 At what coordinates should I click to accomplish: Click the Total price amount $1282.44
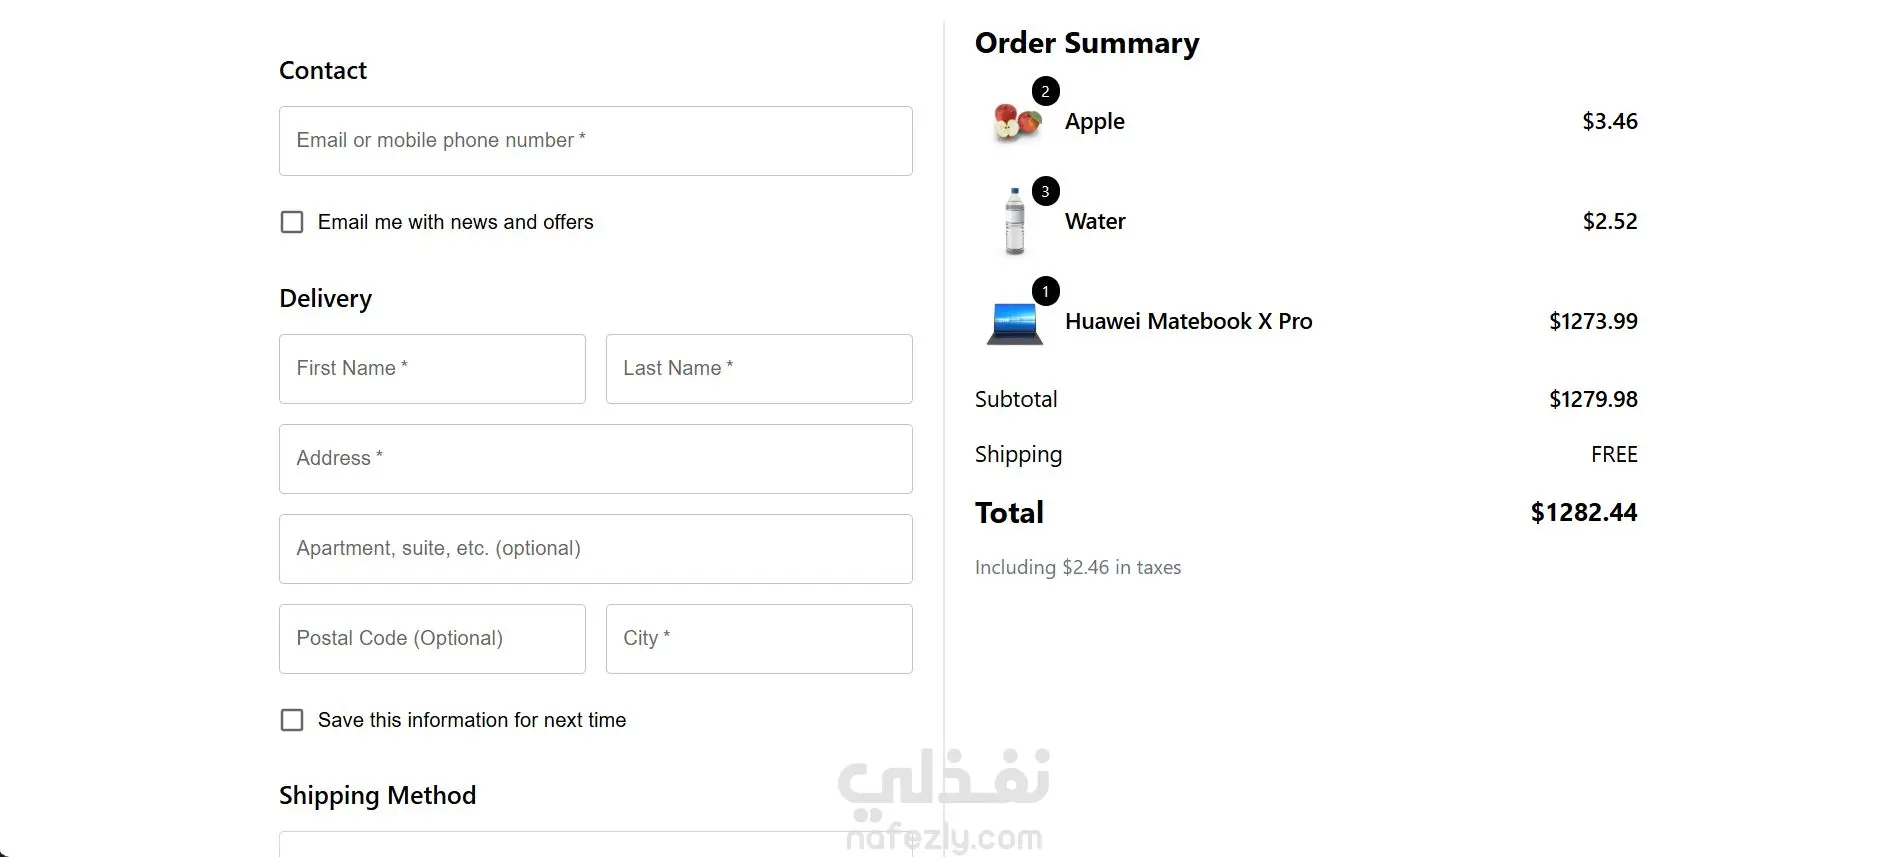pyautogui.click(x=1583, y=512)
